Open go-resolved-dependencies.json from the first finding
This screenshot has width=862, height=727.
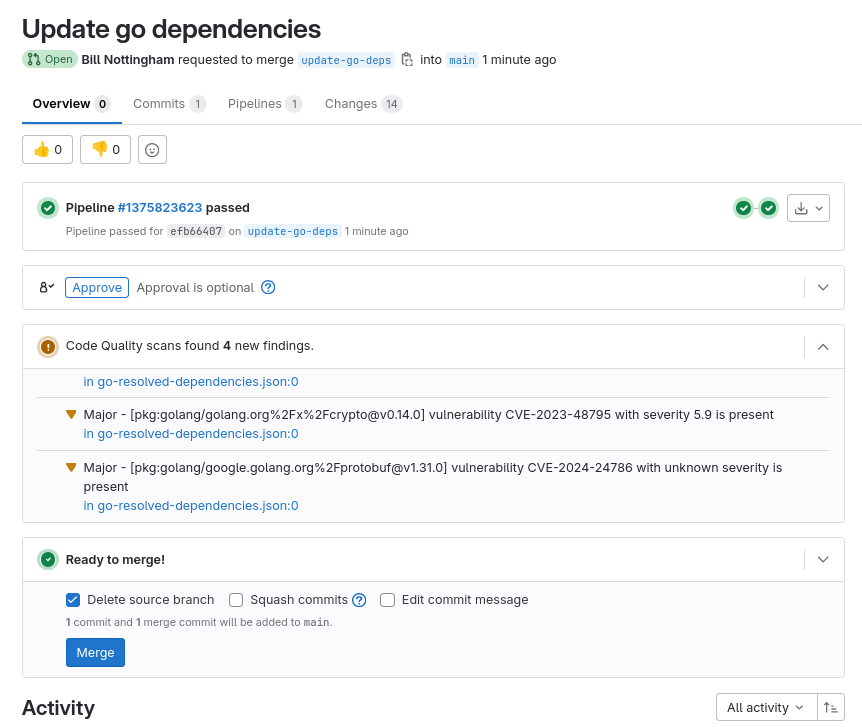(x=190, y=381)
